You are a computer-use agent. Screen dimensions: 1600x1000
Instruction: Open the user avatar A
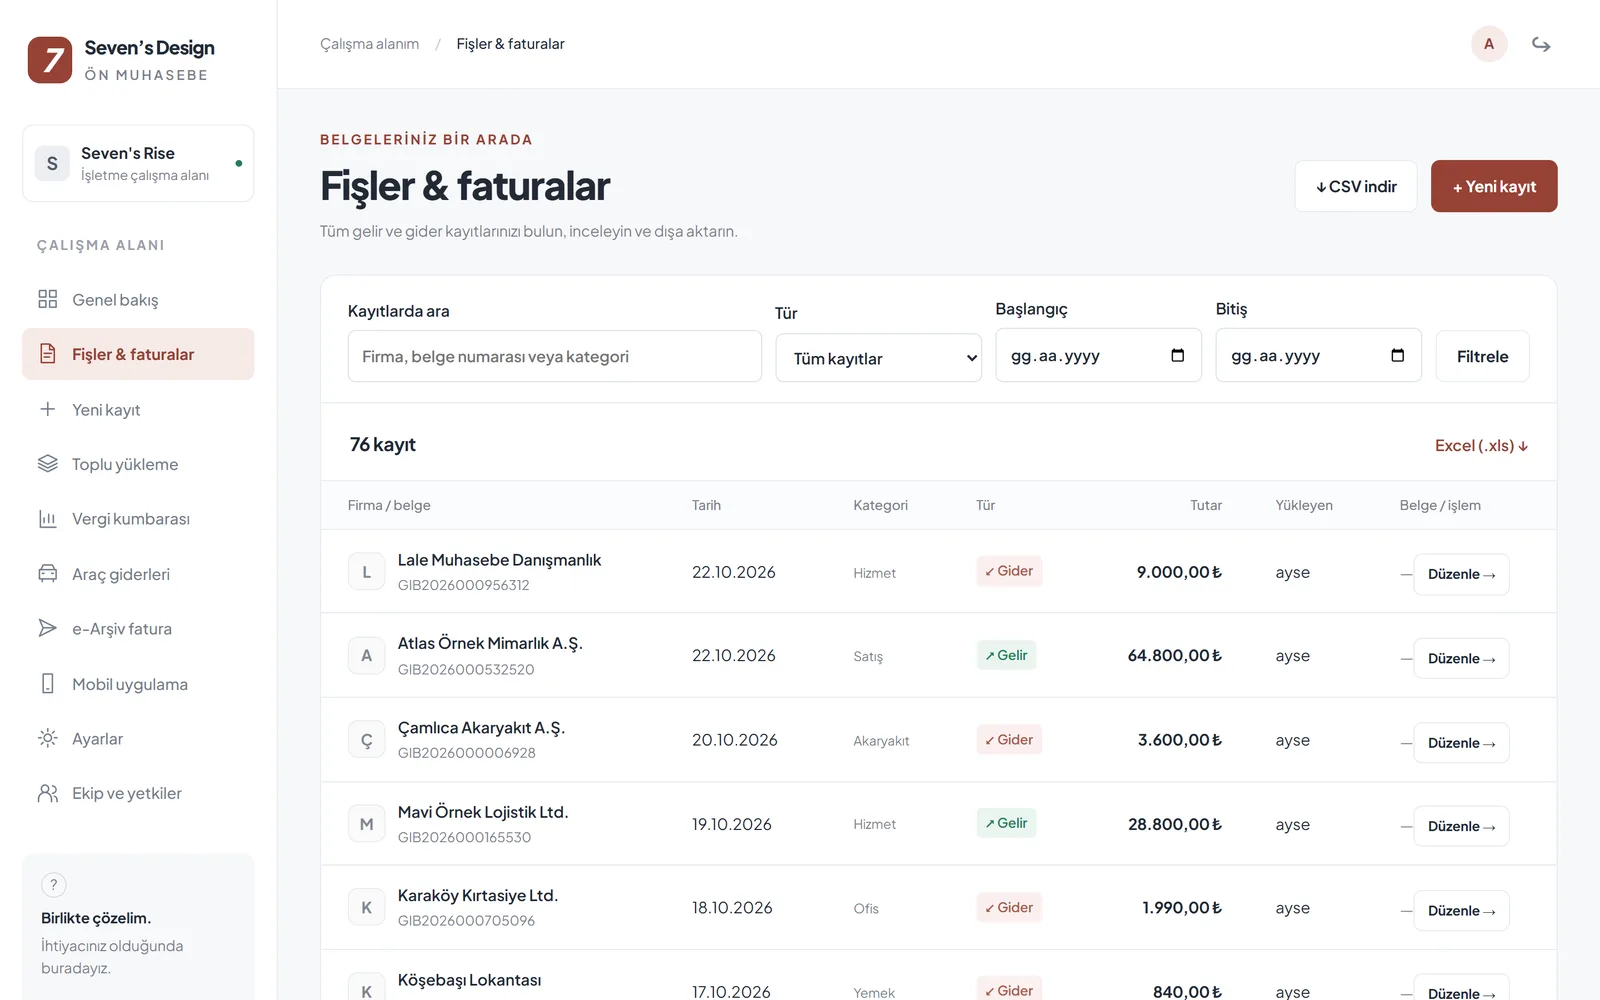click(x=1489, y=44)
